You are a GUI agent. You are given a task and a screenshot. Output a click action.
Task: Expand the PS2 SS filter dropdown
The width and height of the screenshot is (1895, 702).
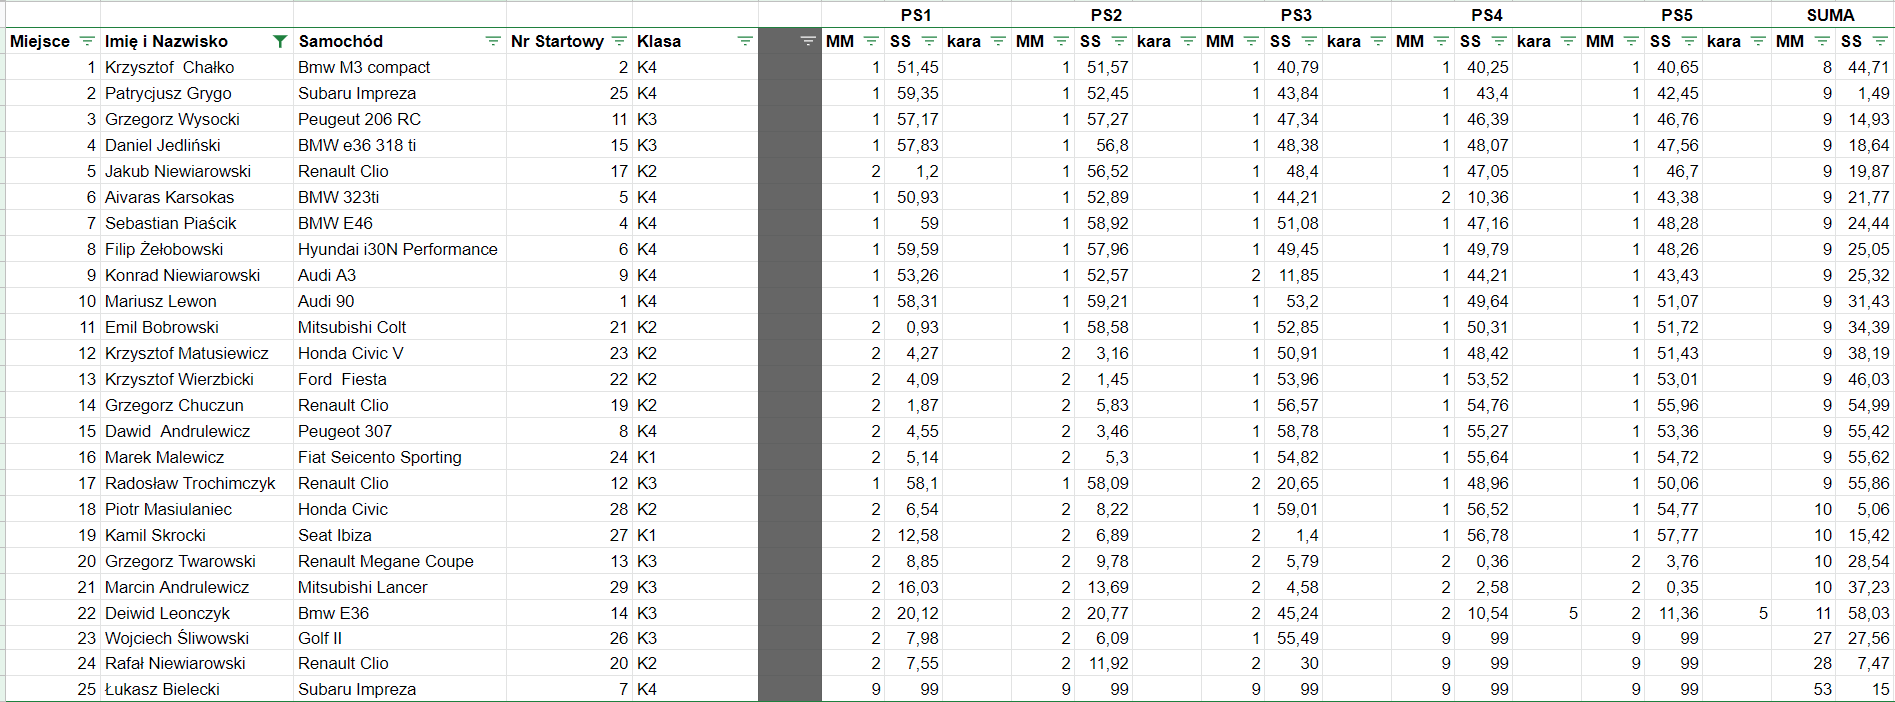click(x=1119, y=41)
